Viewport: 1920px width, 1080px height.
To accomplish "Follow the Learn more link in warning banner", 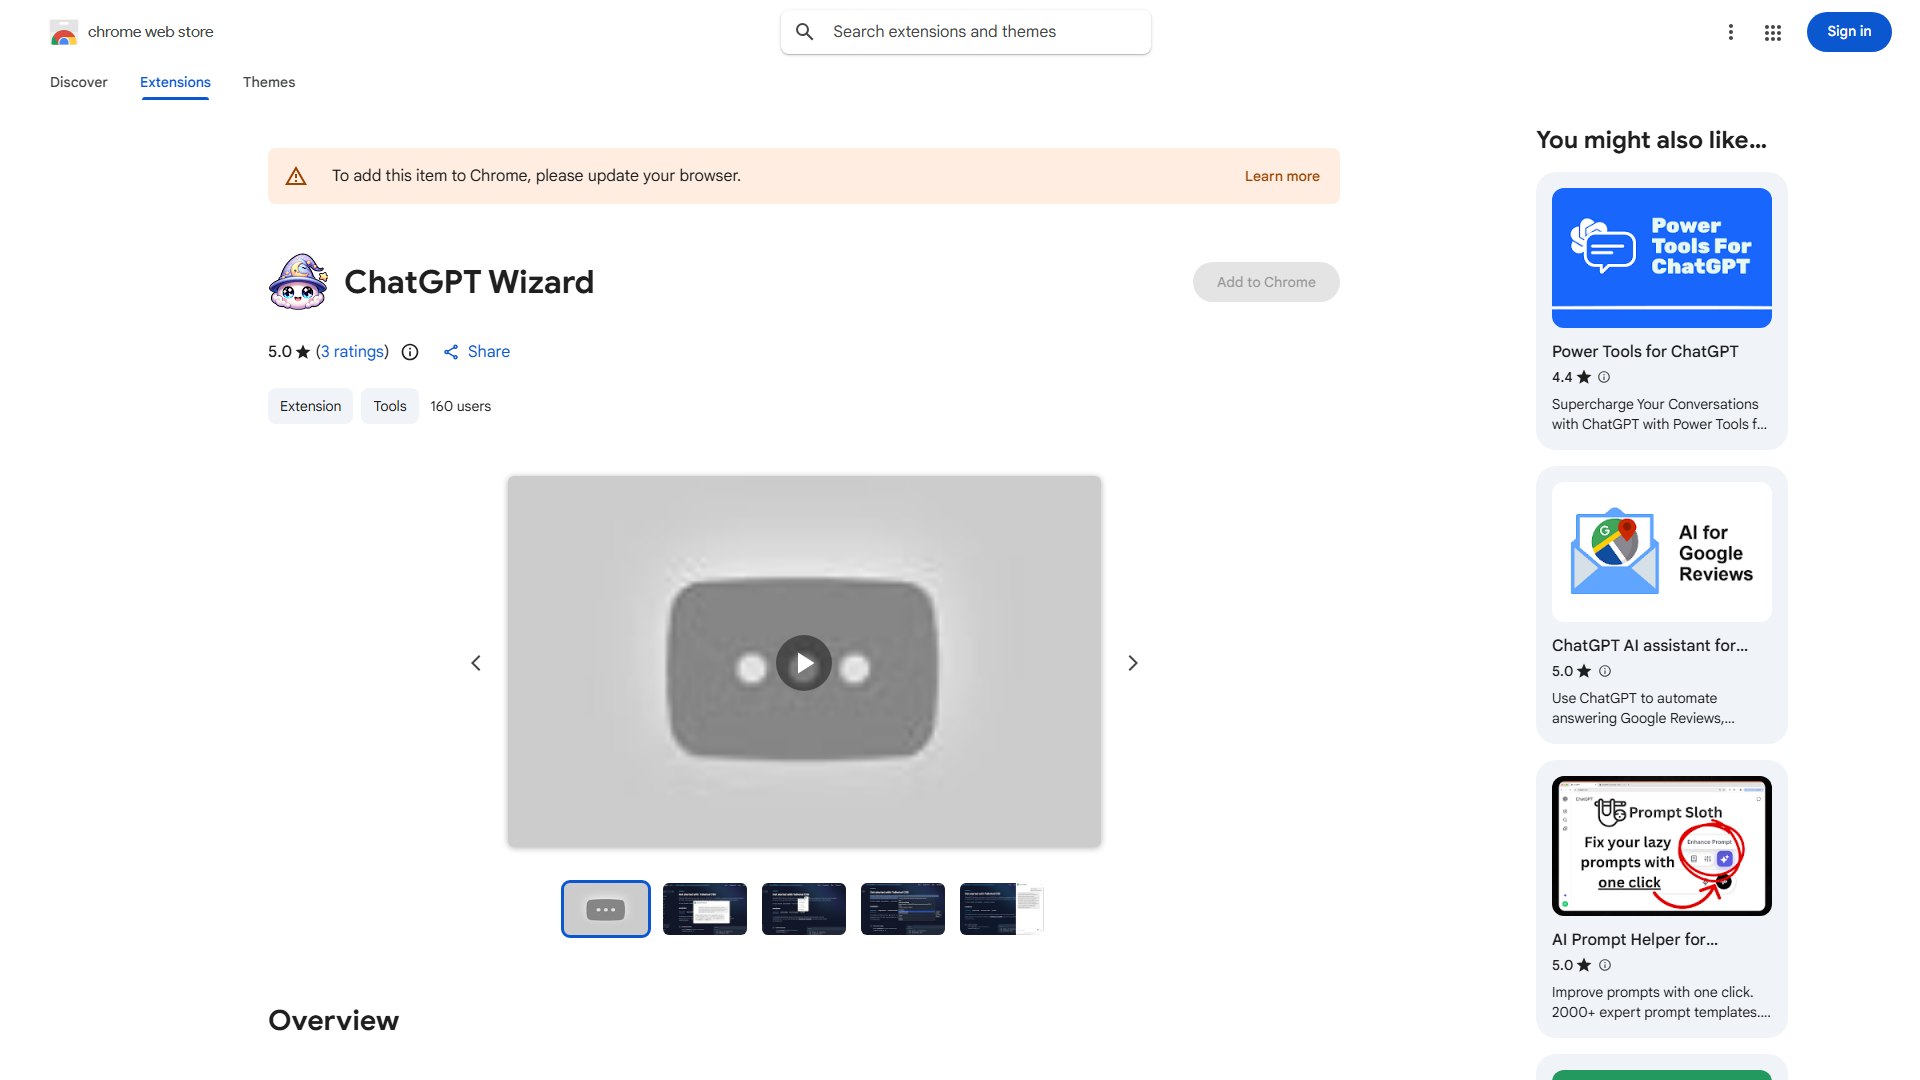I will pyautogui.click(x=1282, y=176).
